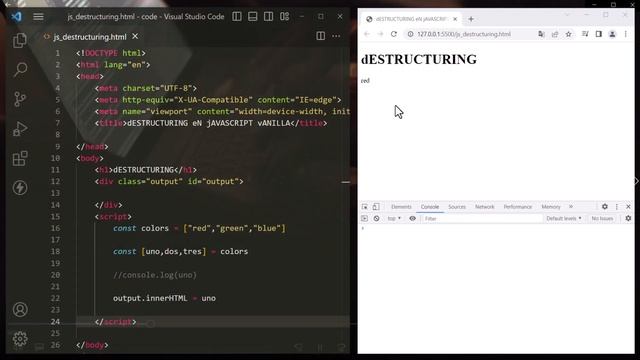Click the dESTRUCTURING heading in the page

tap(419, 60)
